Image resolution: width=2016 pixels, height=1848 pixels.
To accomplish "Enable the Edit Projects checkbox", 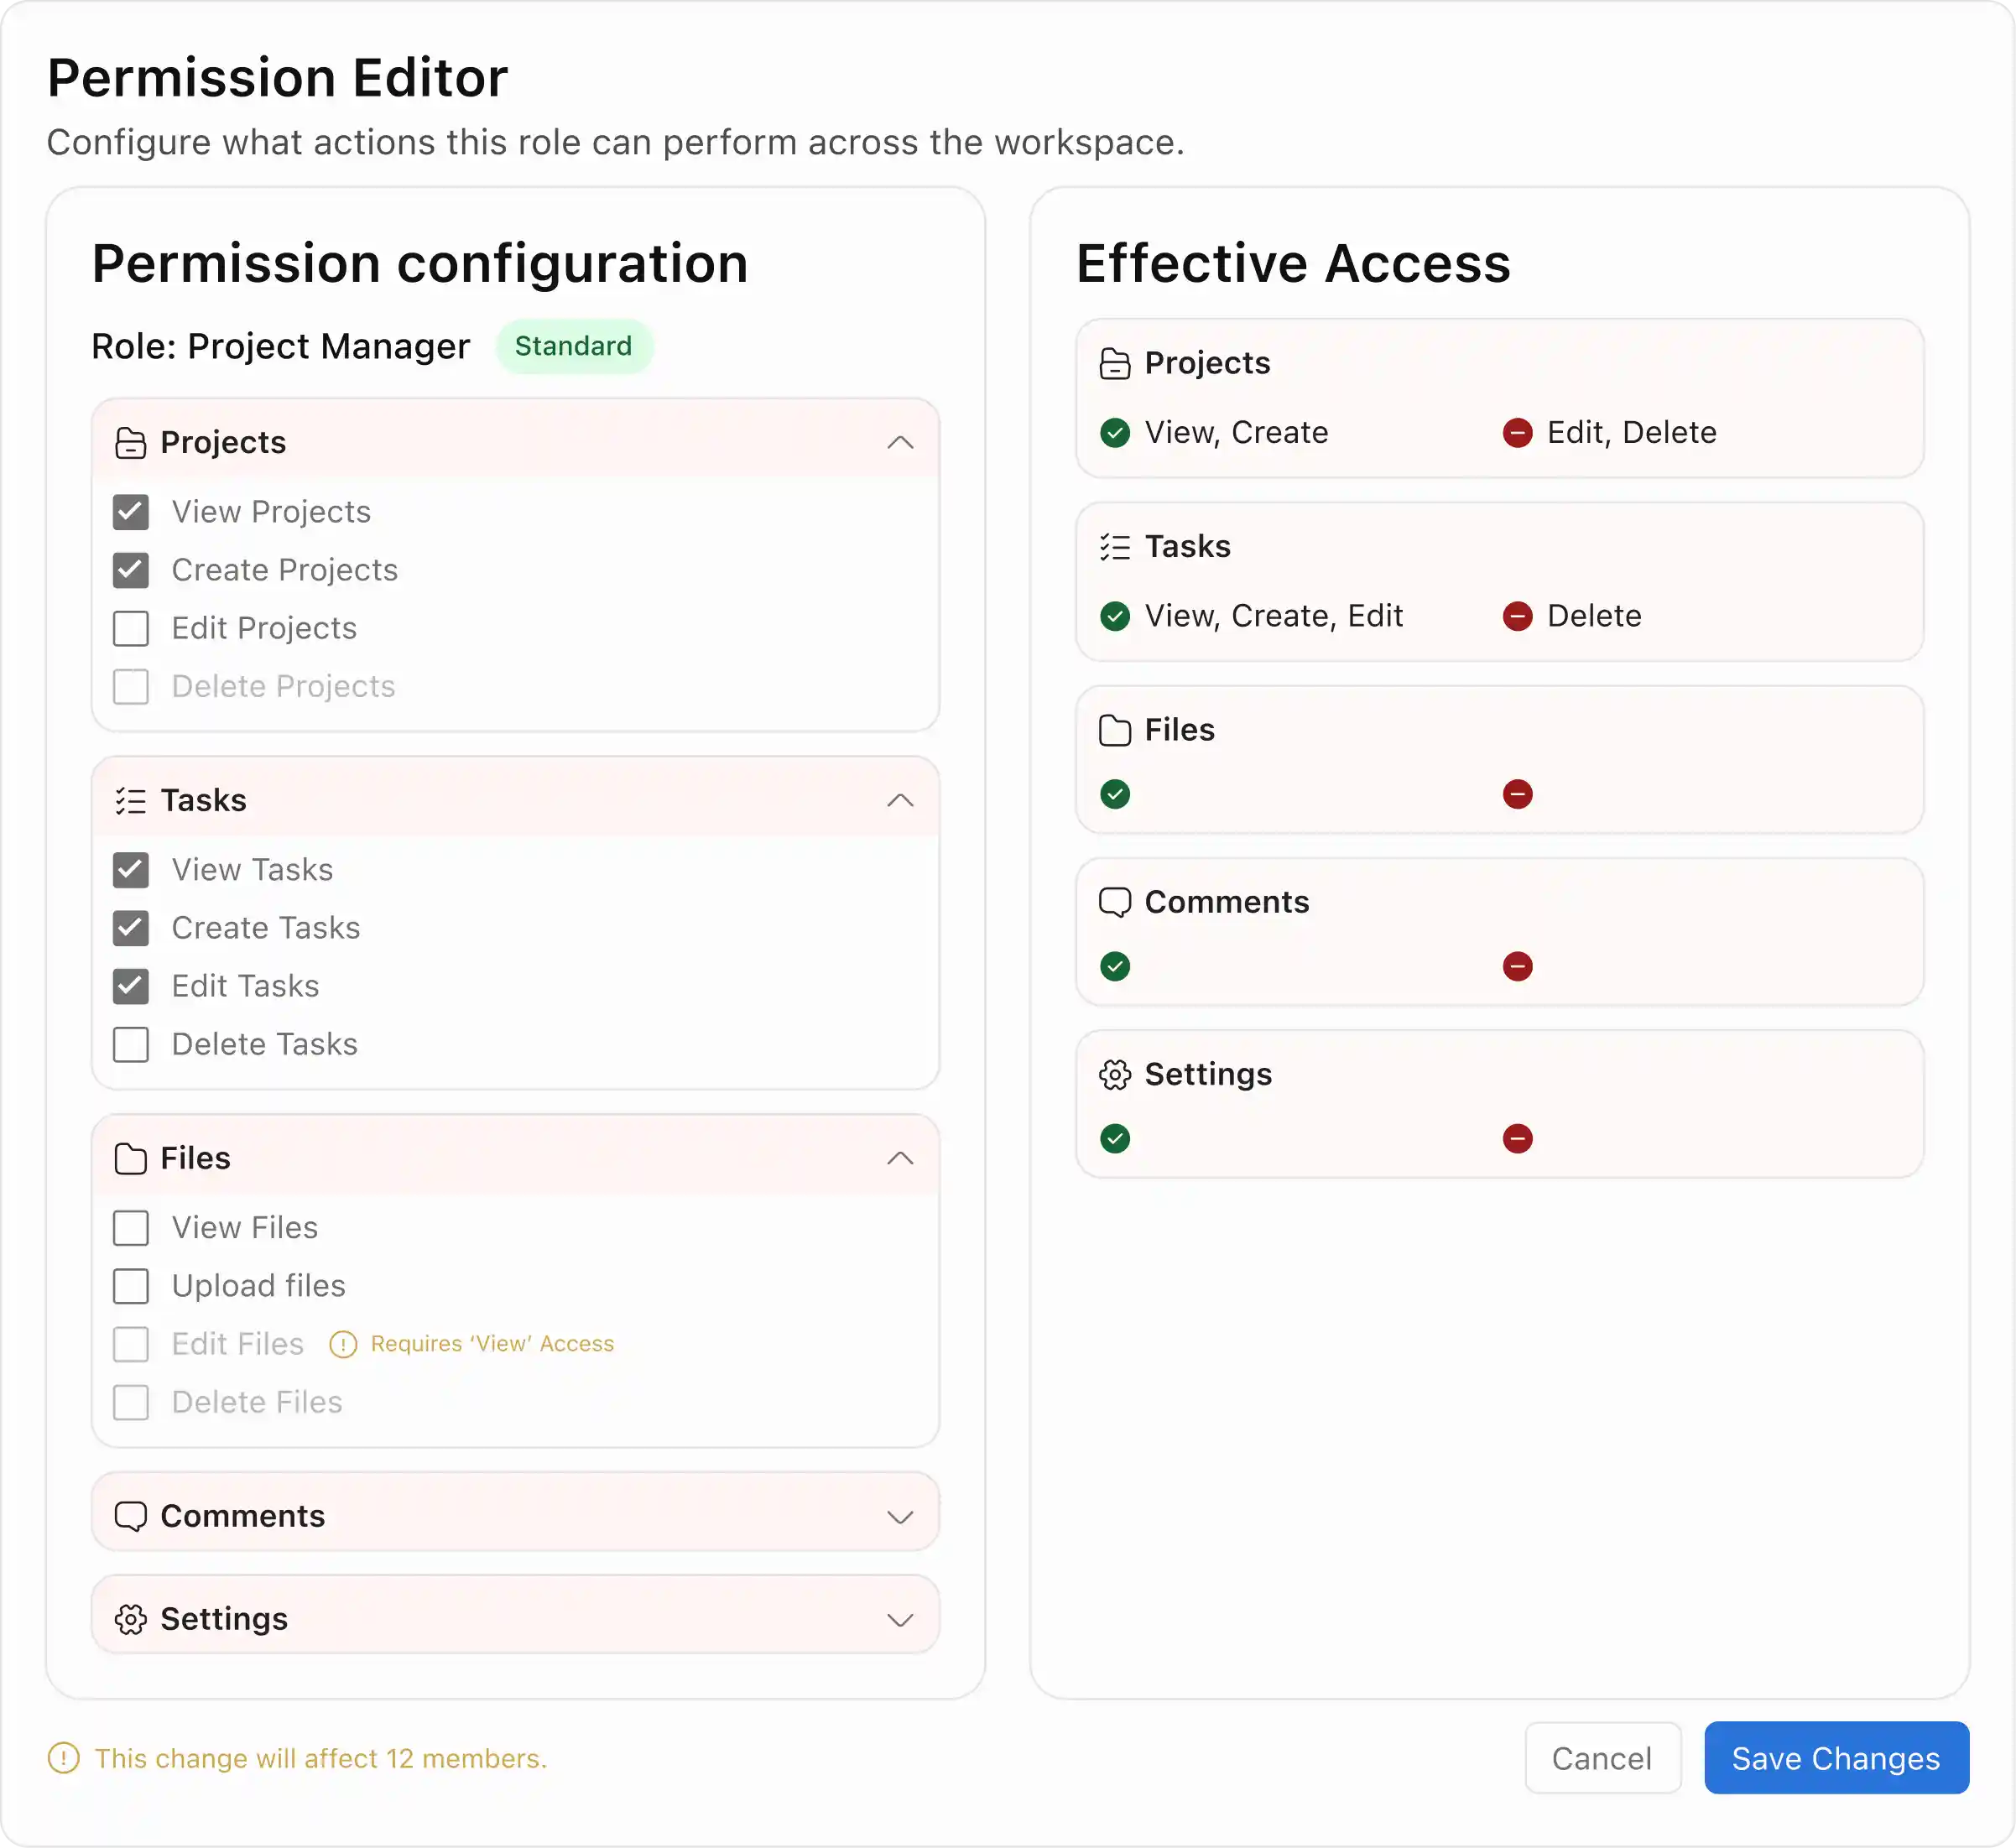I will [x=131, y=629].
